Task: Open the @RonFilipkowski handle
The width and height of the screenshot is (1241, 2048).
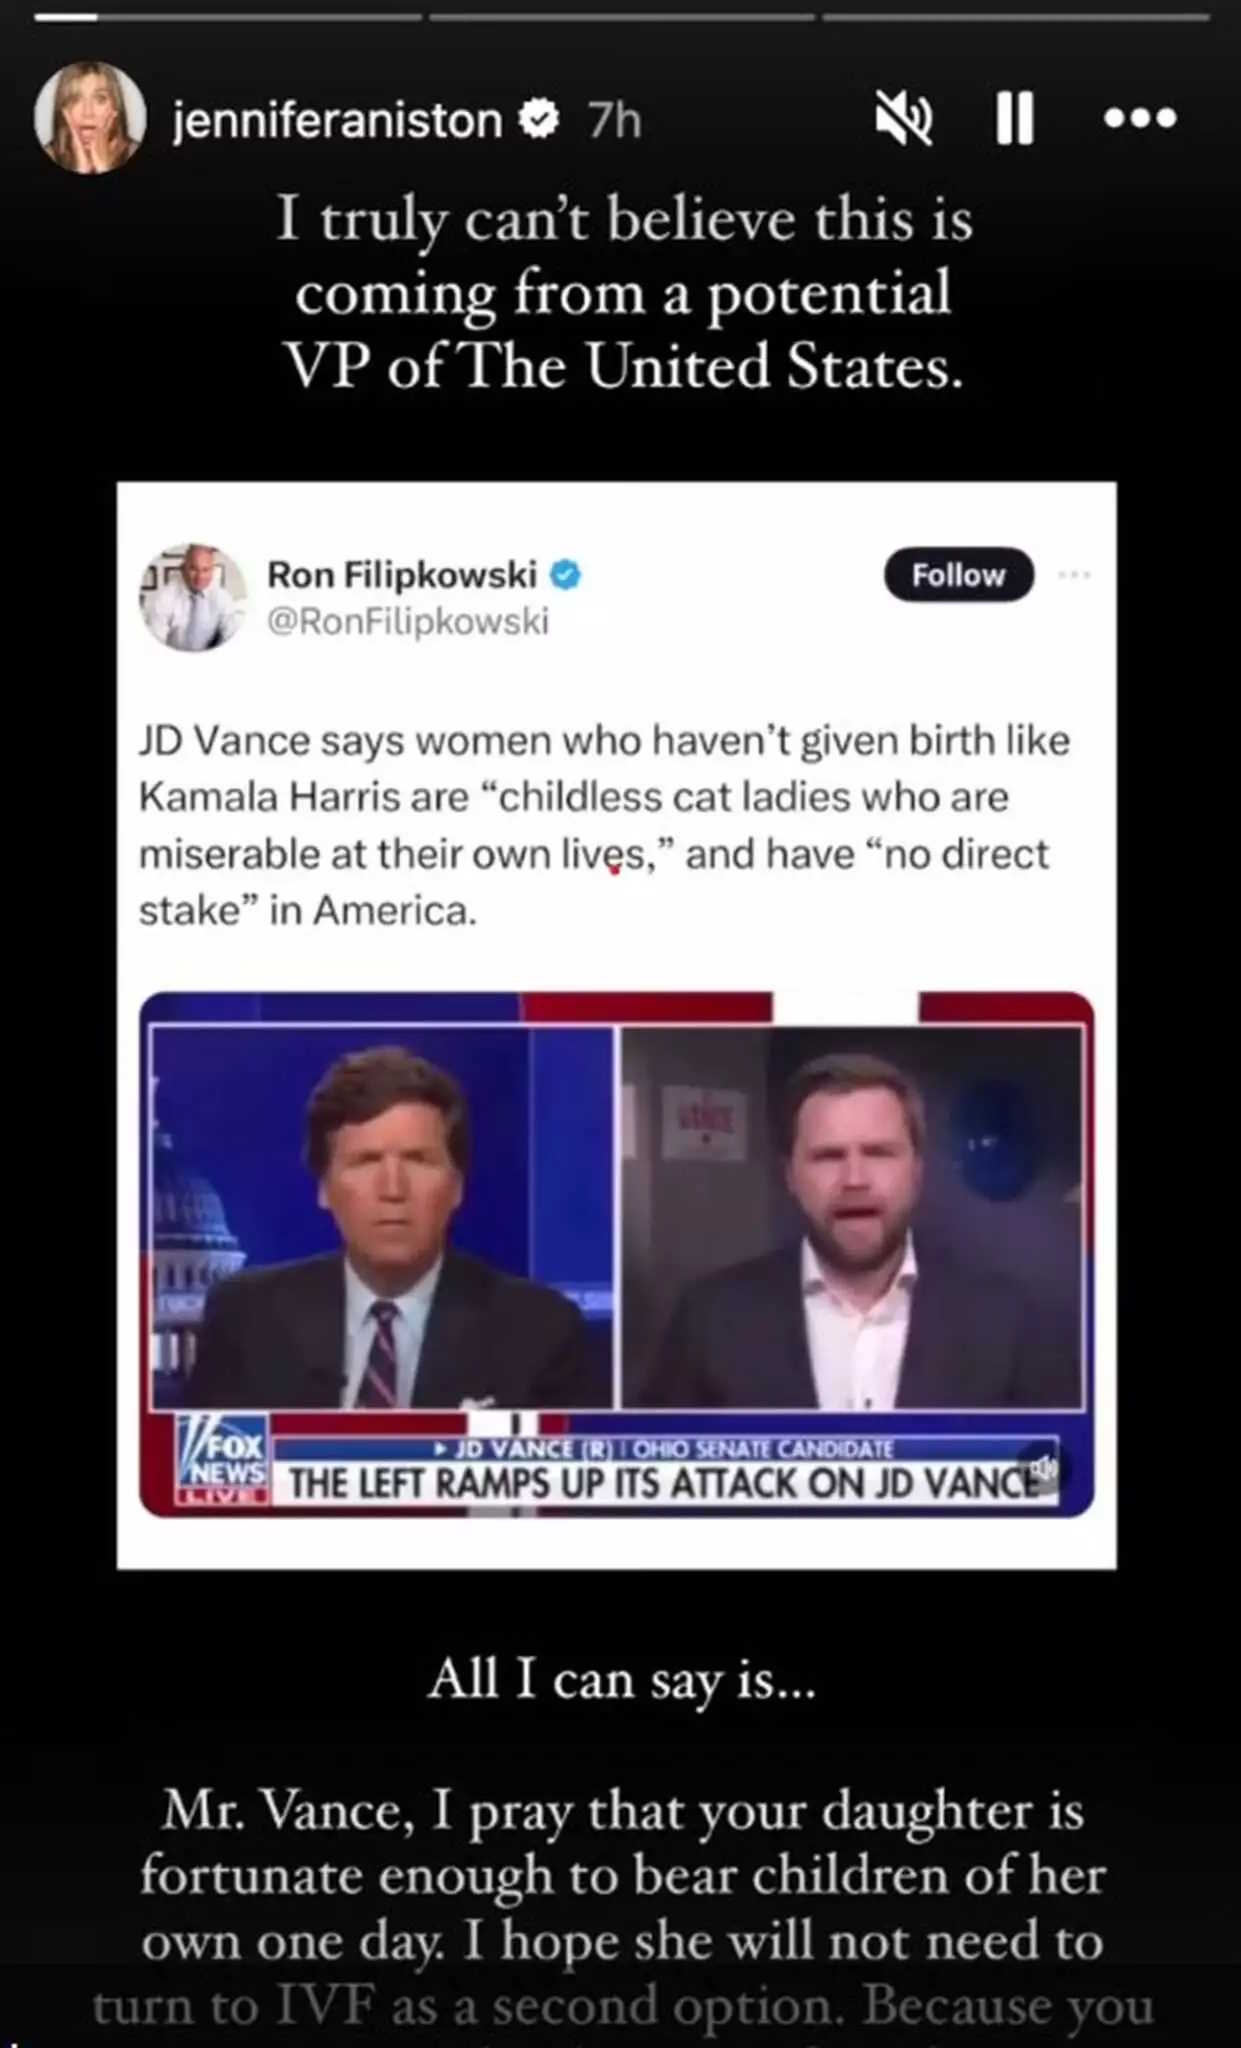Action: pos(408,621)
